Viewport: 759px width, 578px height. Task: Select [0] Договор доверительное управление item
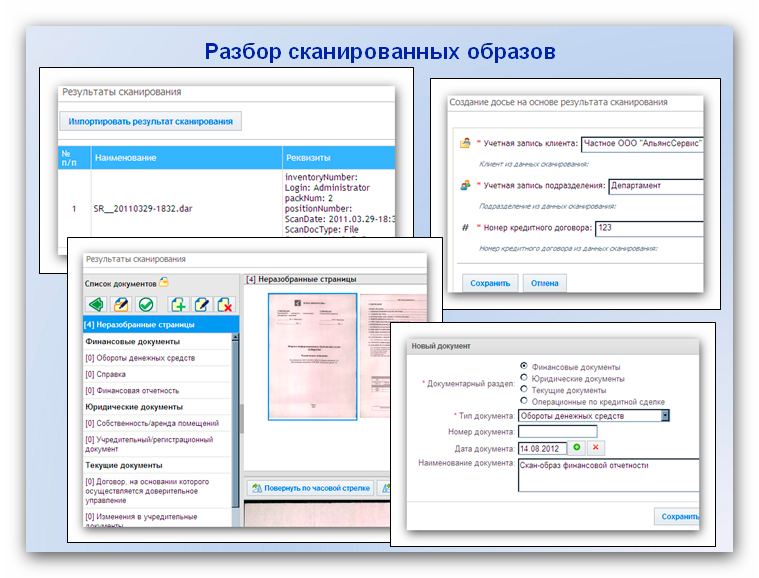pos(157,491)
